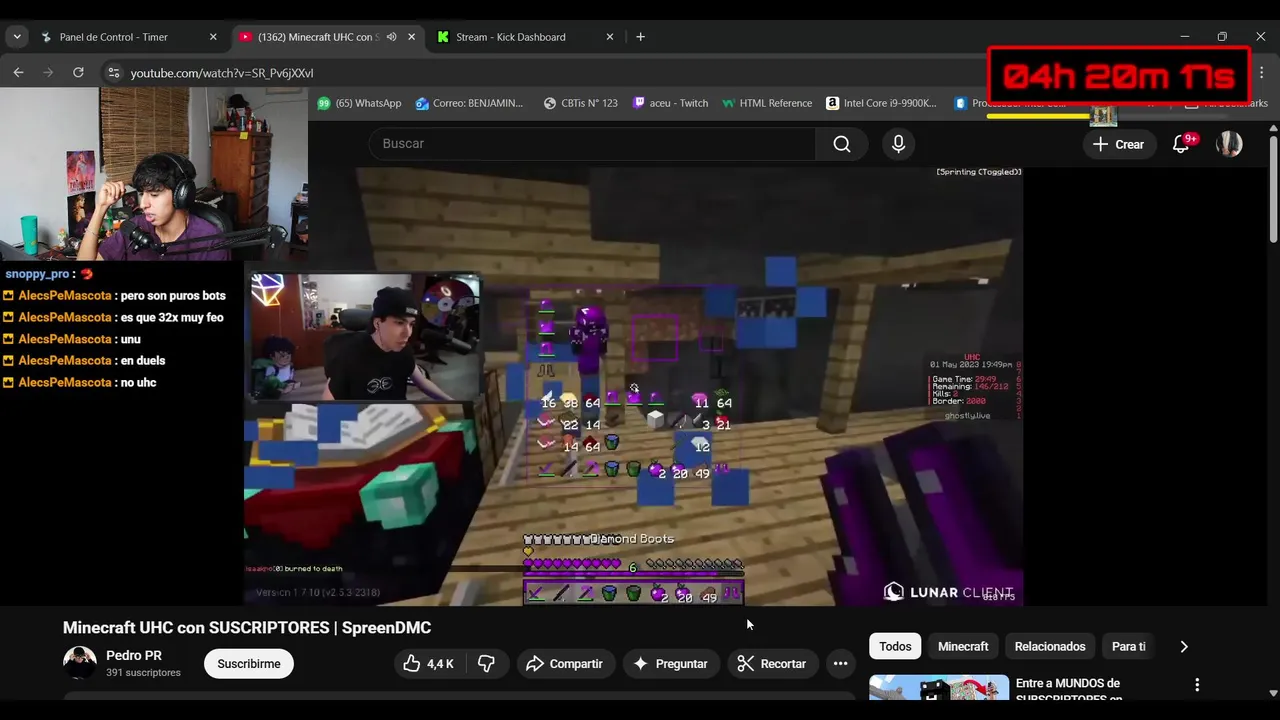The width and height of the screenshot is (1280, 720).
Task: Open the recommended video title Entra a MUNDOS
Action: coord(1068,690)
